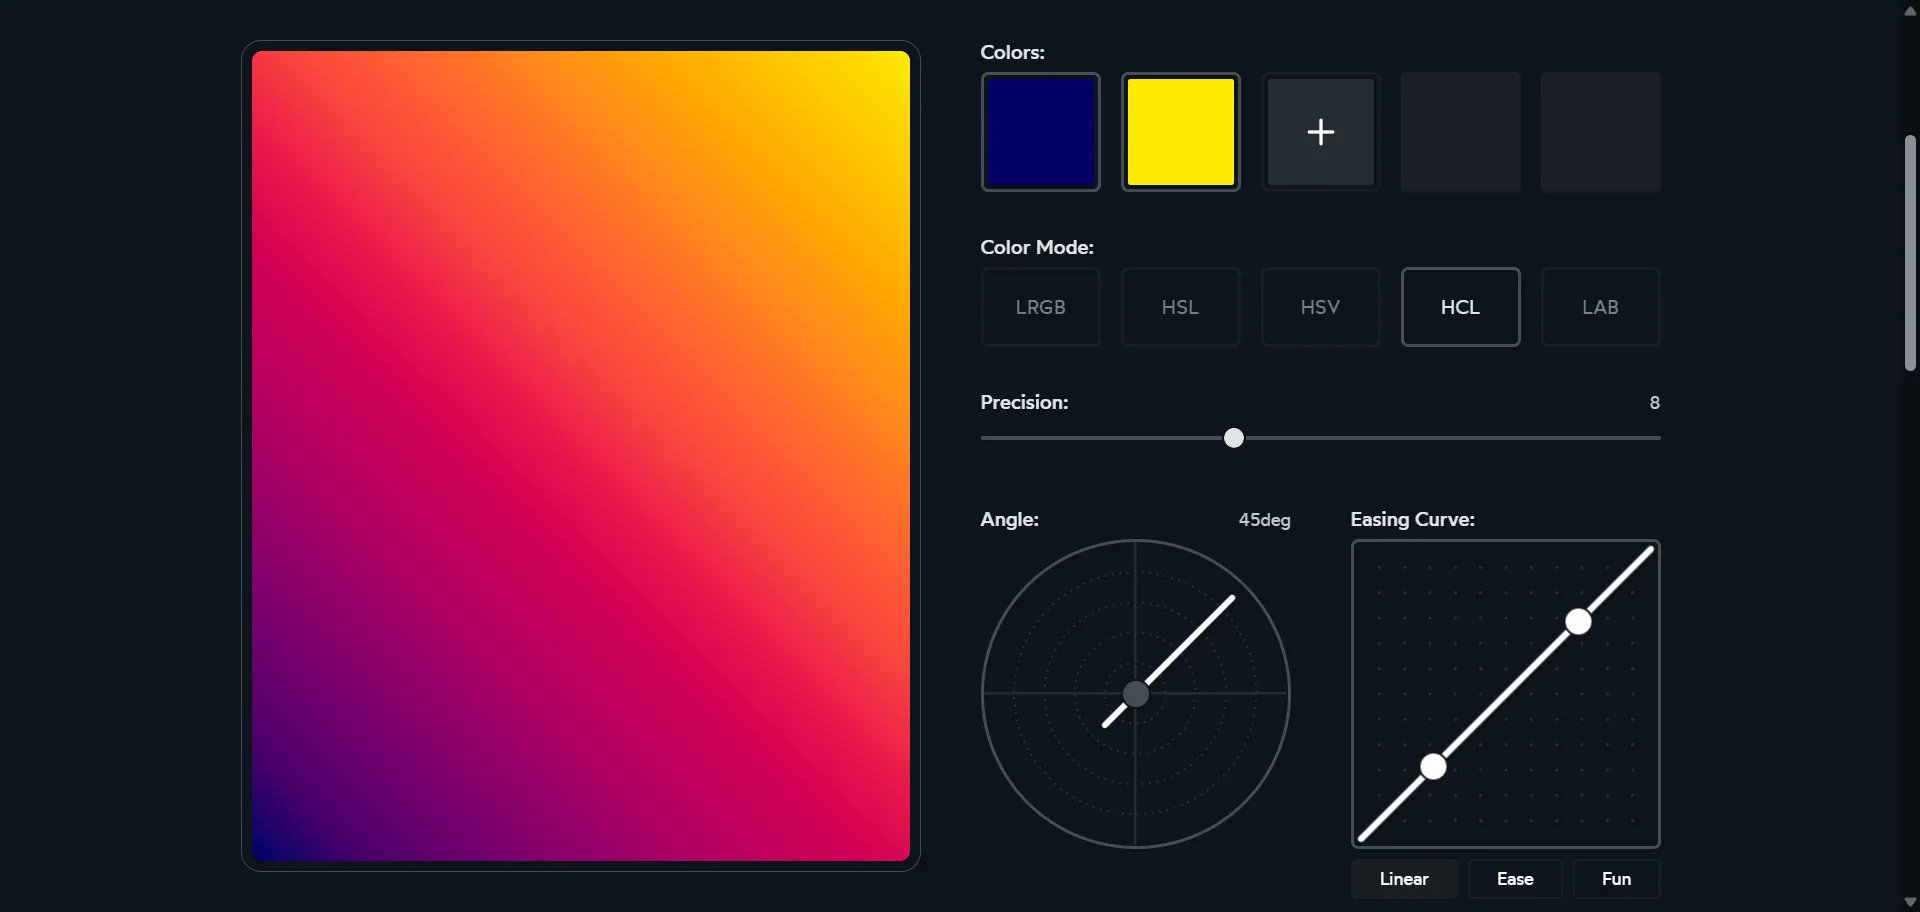Click the scroll-up arrow at top right
This screenshot has width=1920, height=912.
1908,10
